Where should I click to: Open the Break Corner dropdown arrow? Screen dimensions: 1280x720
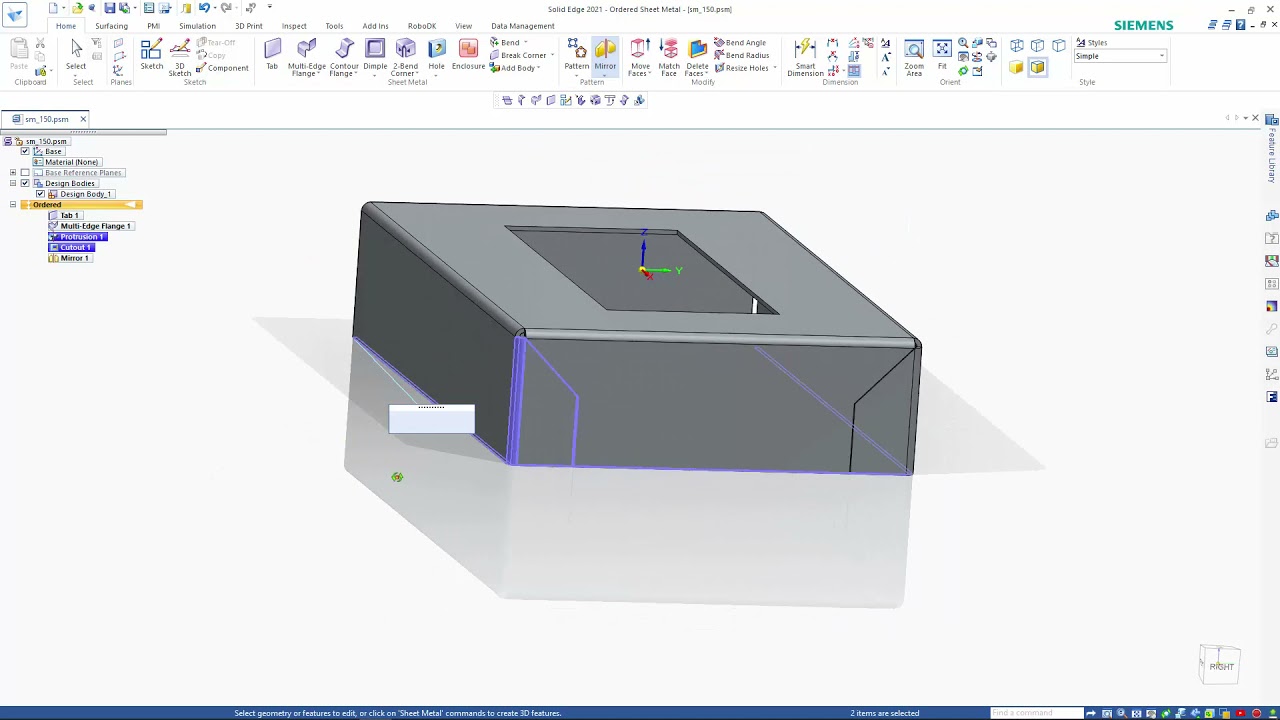pyautogui.click(x=552, y=56)
